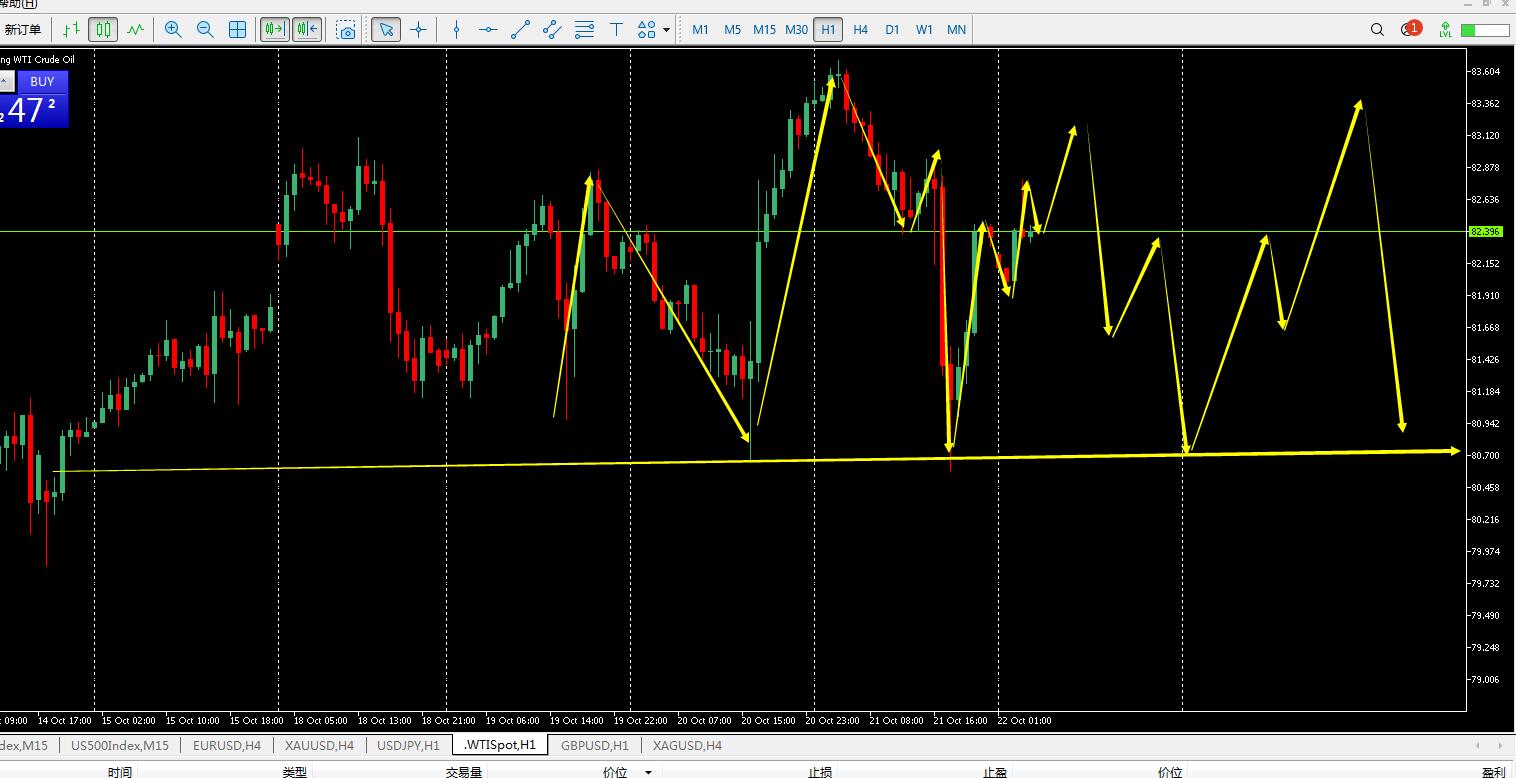The height and width of the screenshot is (778, 1516).
Task: Click the 22 Oct 01:00 time label
Action: pos(1024,720)
